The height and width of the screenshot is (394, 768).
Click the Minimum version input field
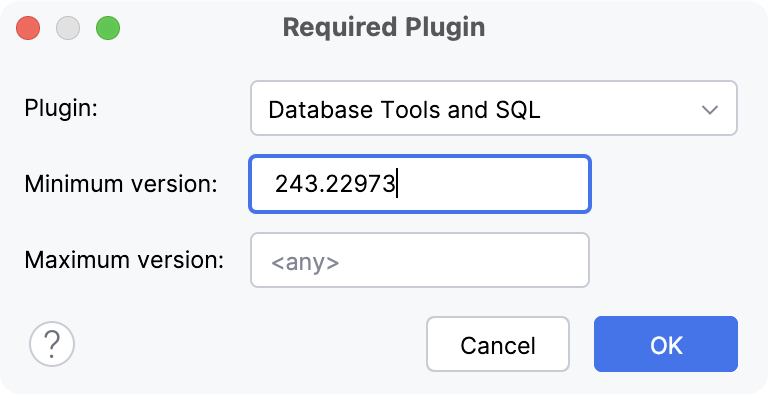(420, 184)
